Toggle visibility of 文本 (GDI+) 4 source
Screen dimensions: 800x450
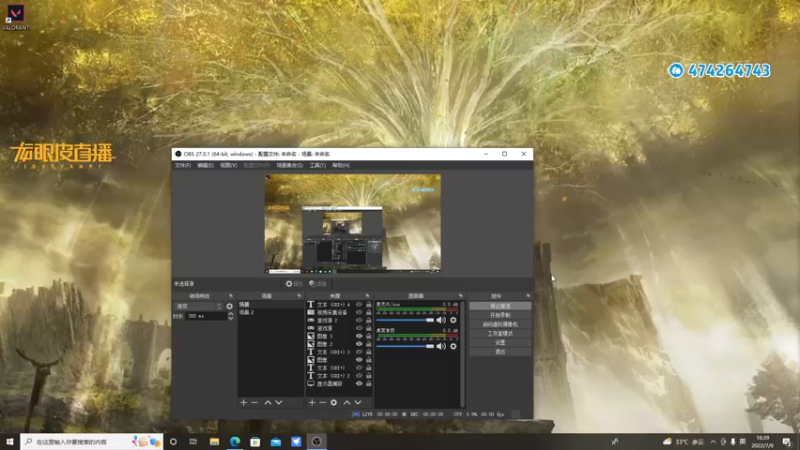coord(359,305)
